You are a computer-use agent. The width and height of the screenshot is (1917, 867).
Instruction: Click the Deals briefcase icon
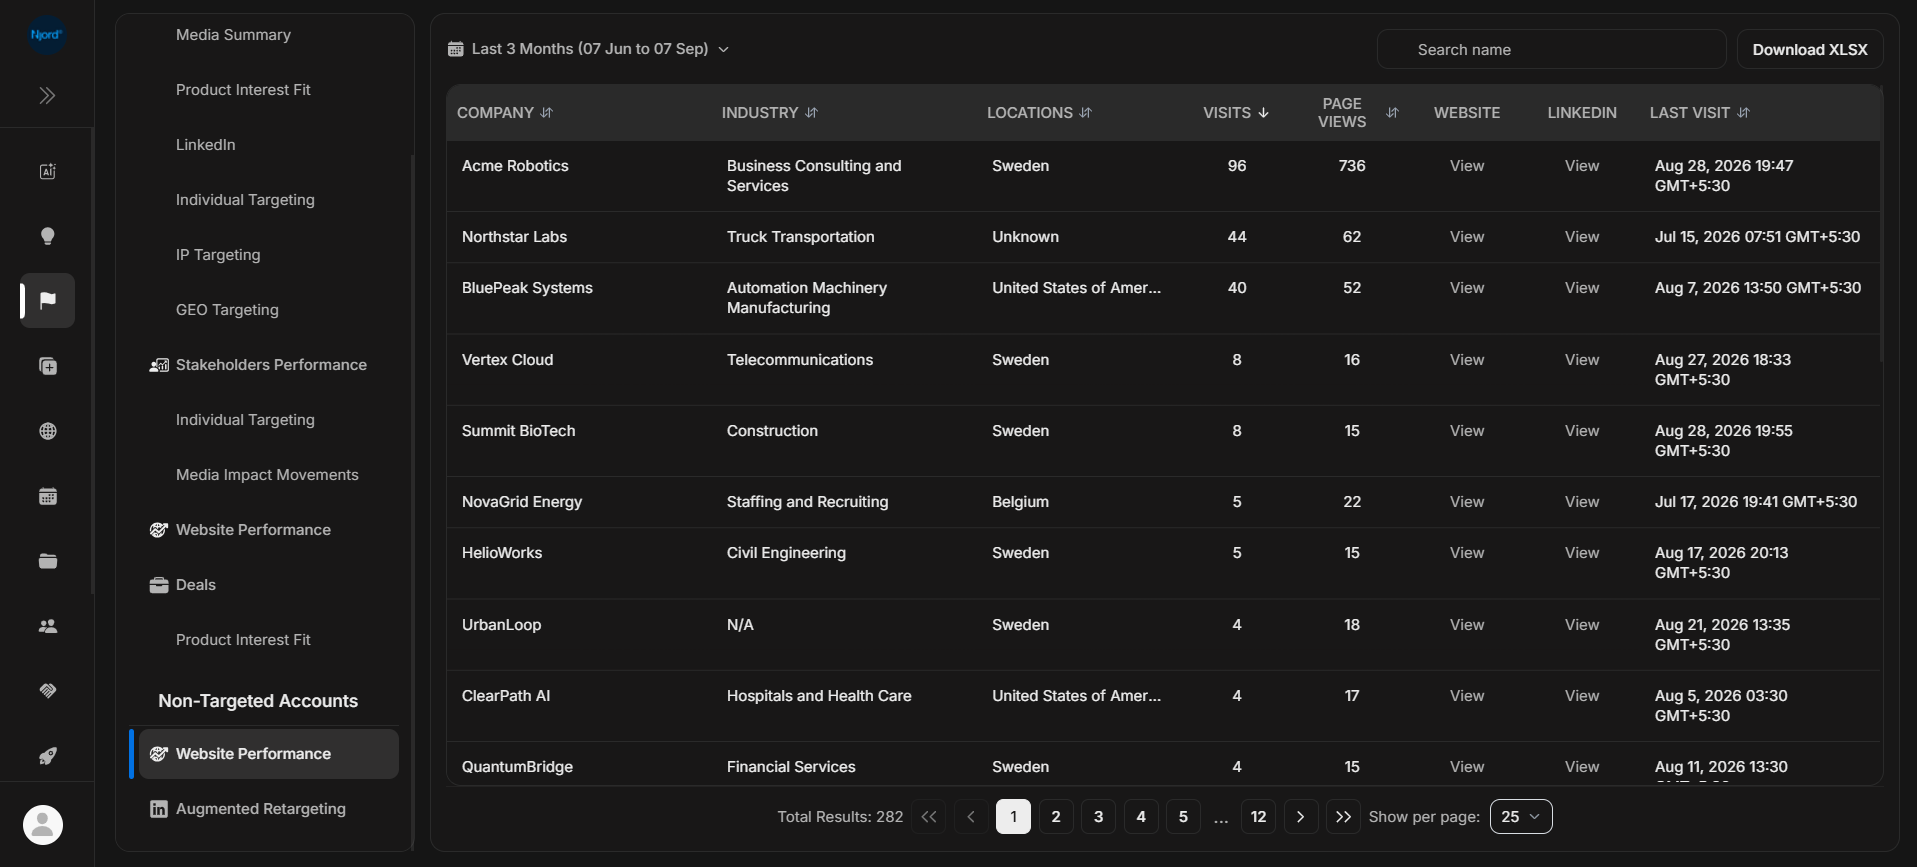point(159,585)
